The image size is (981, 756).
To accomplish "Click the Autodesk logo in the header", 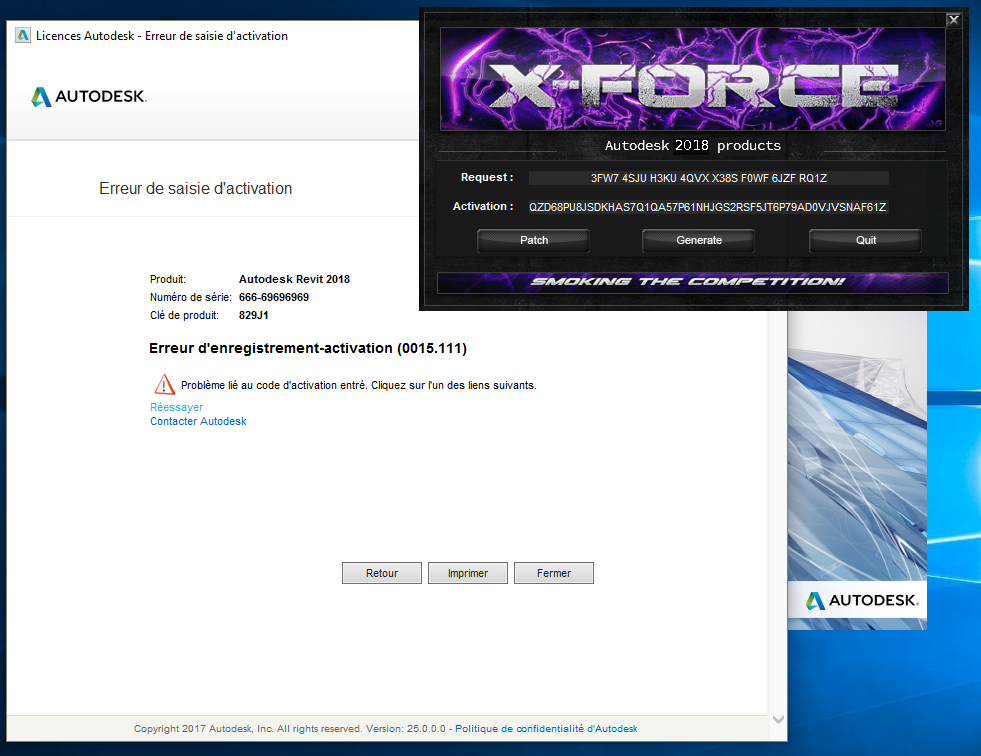I will (x=89, y=96).
